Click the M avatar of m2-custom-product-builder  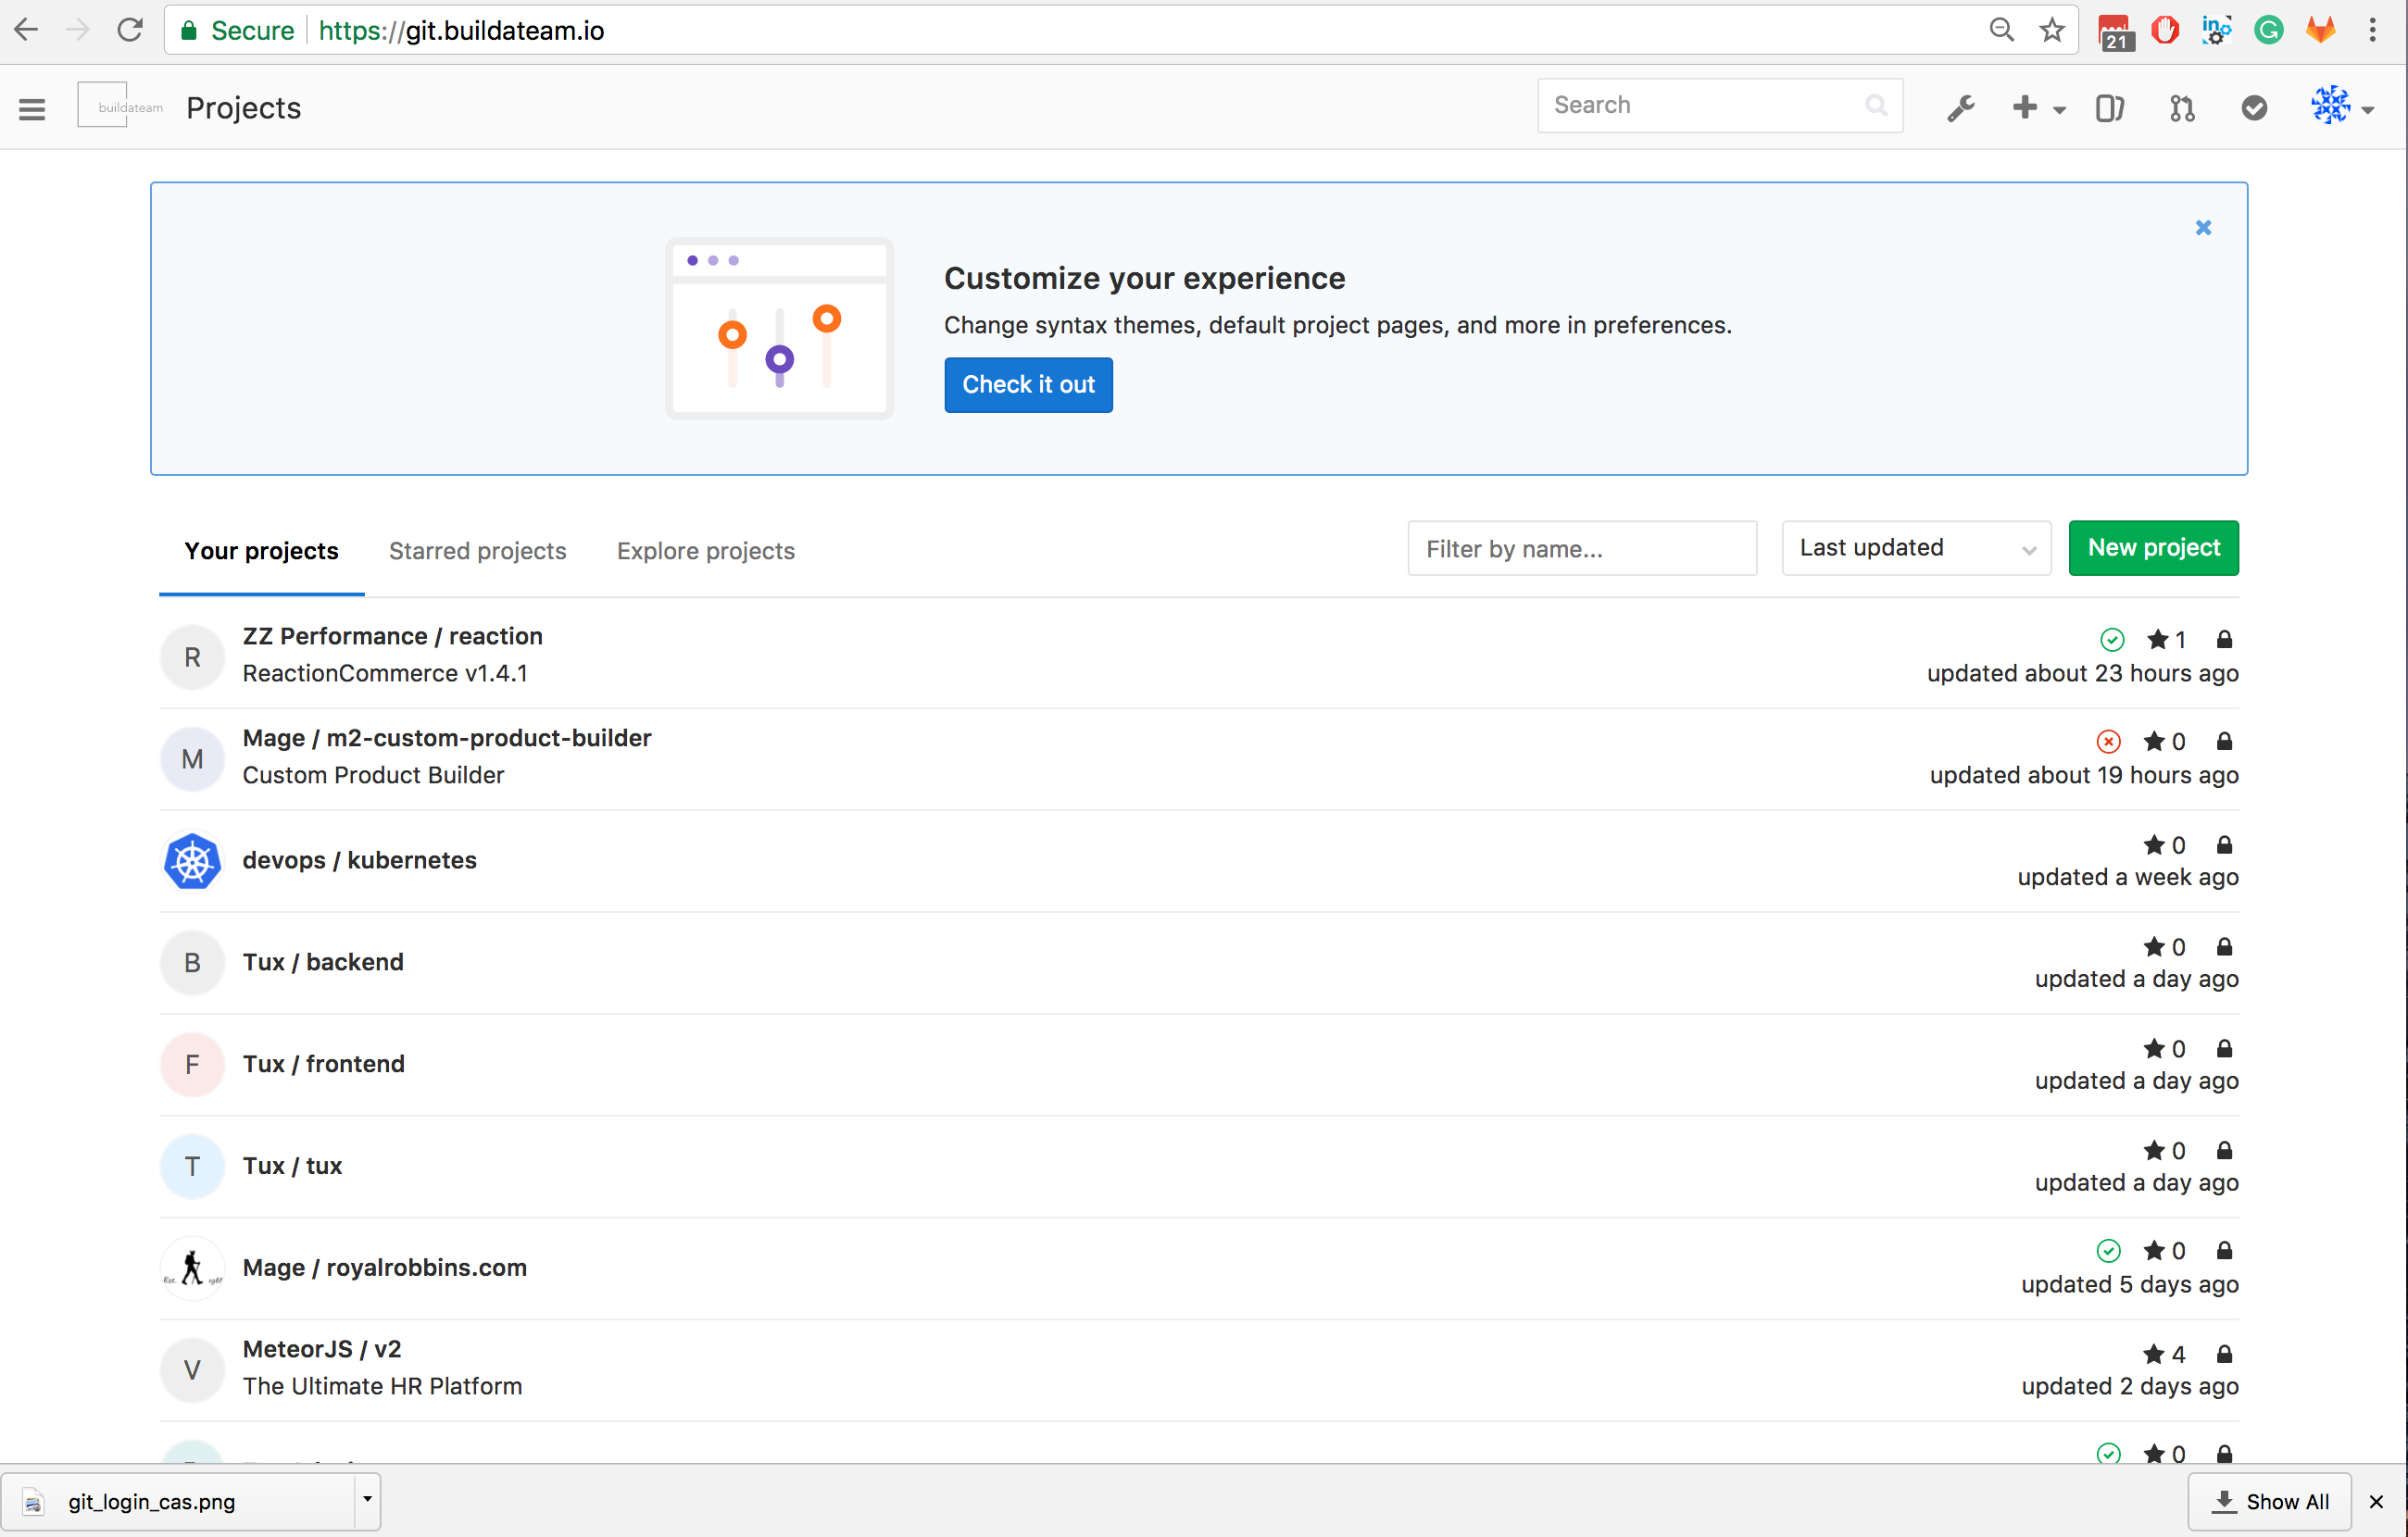pos(192,760)
